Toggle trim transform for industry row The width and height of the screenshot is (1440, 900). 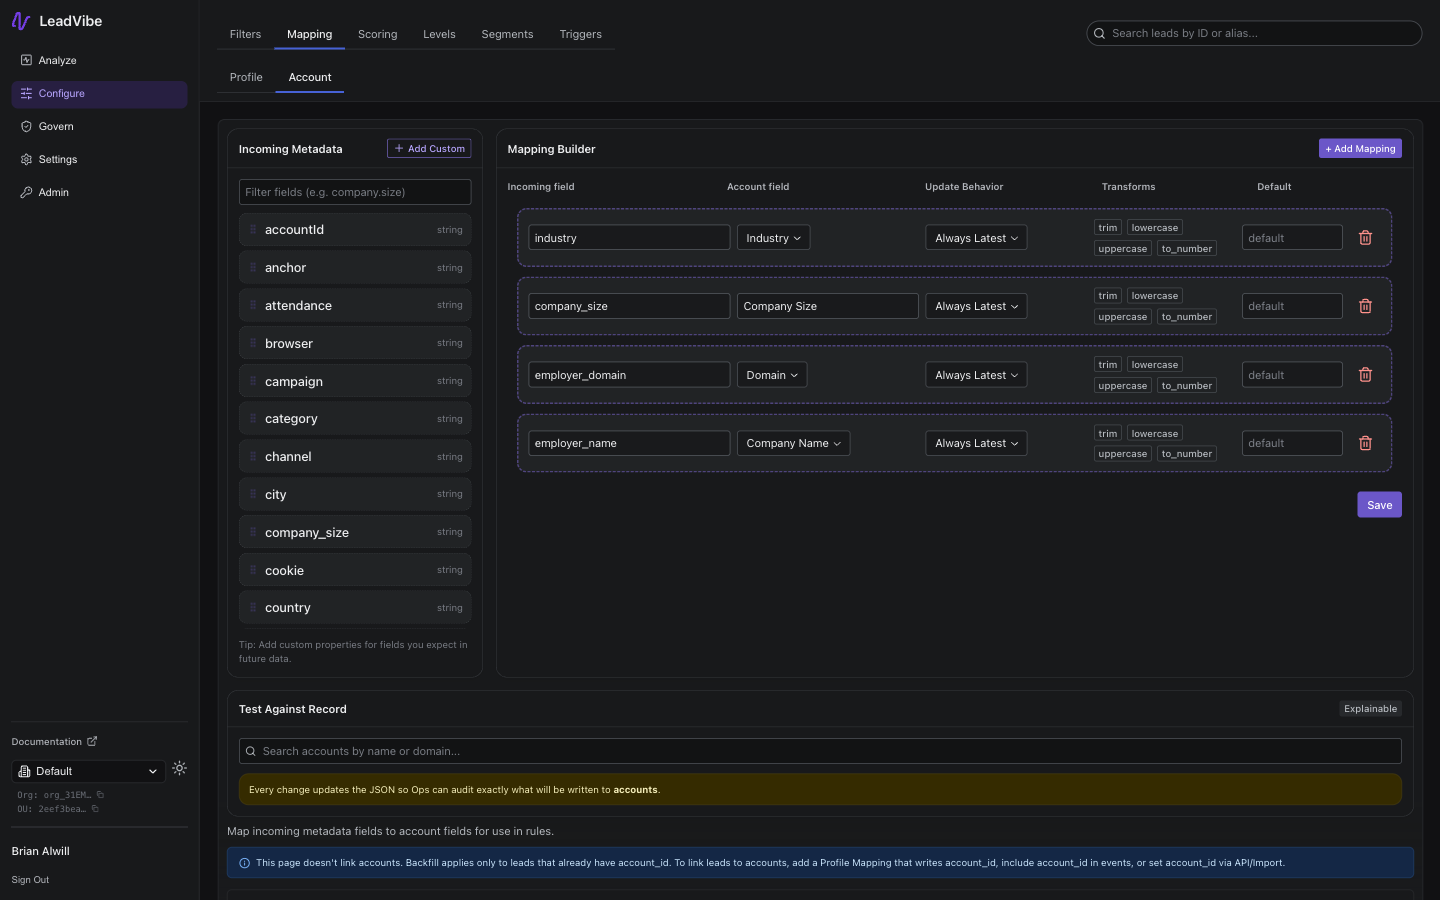tap(1107, 228)
